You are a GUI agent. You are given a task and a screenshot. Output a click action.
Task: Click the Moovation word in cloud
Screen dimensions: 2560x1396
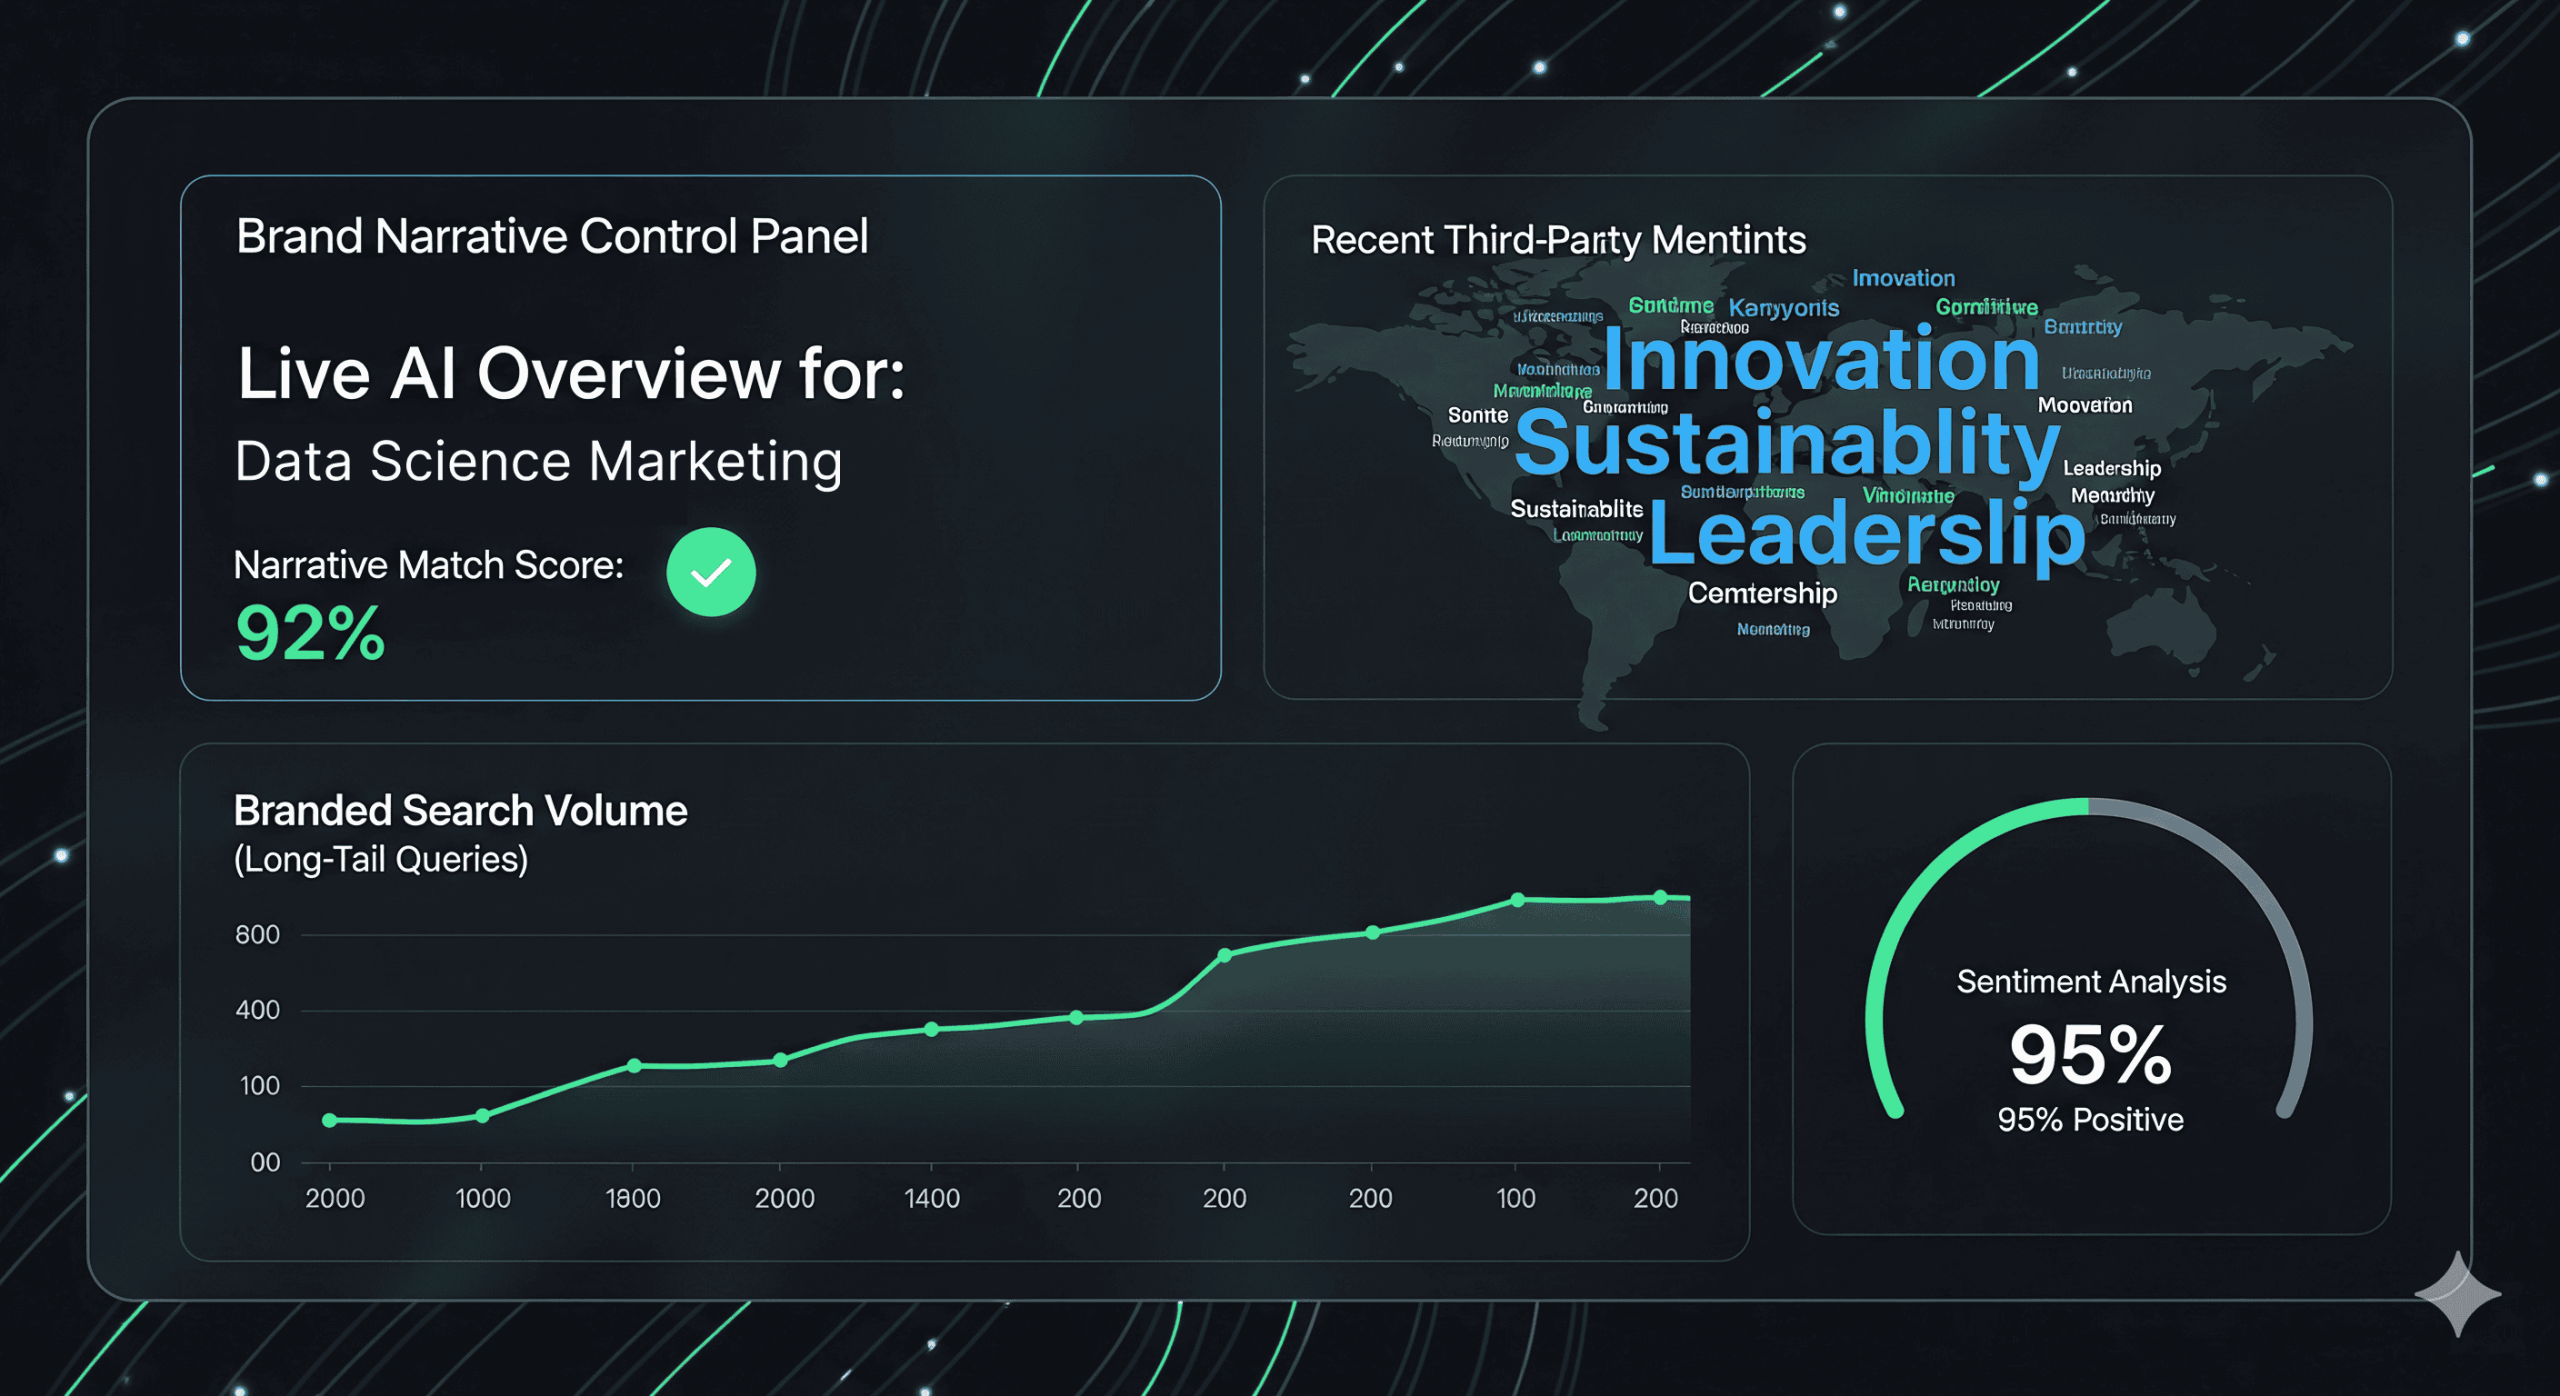pyautogui.click(x=2085, y=405)
